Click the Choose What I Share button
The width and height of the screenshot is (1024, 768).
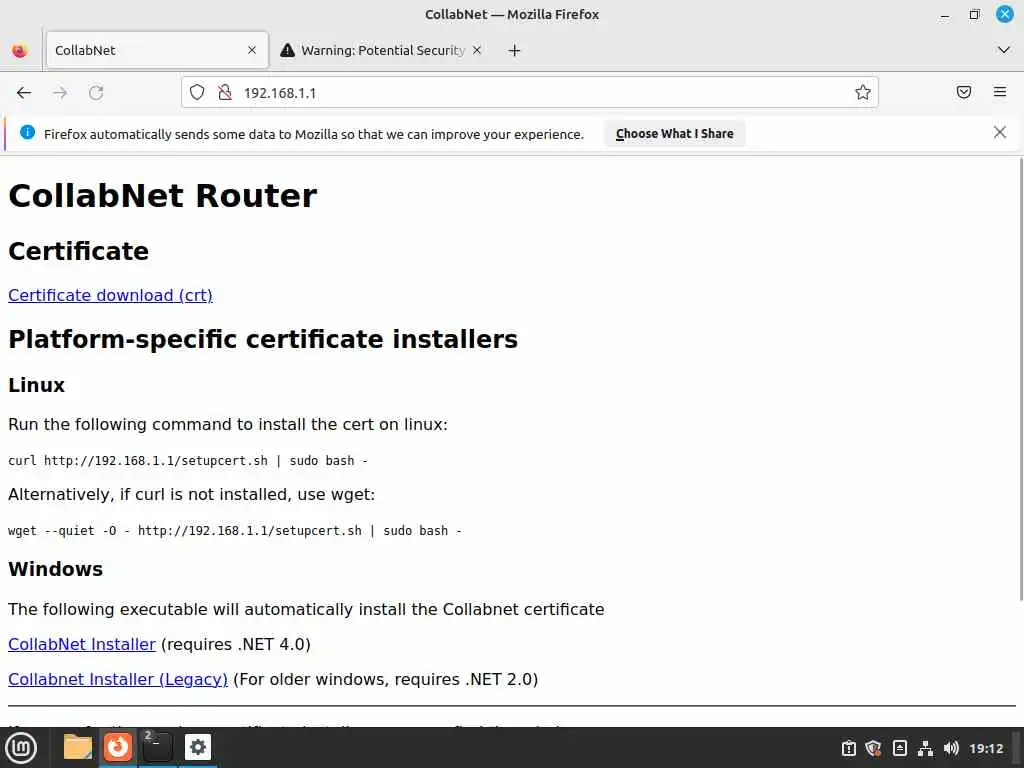pos(675,134)
